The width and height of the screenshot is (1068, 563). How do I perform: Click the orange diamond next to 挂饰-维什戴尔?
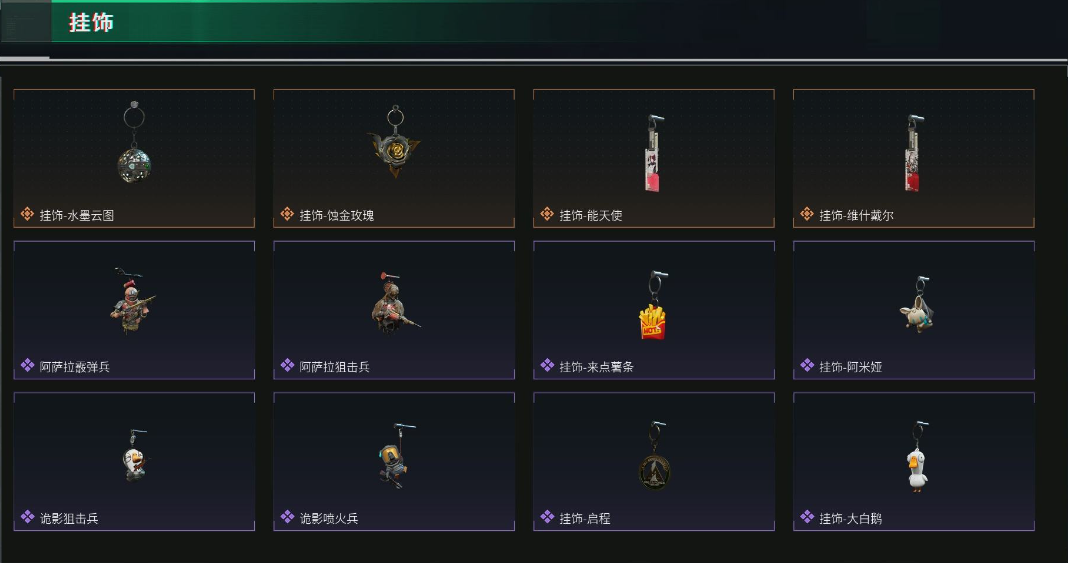pyautogui.click(x=807, y=214)
